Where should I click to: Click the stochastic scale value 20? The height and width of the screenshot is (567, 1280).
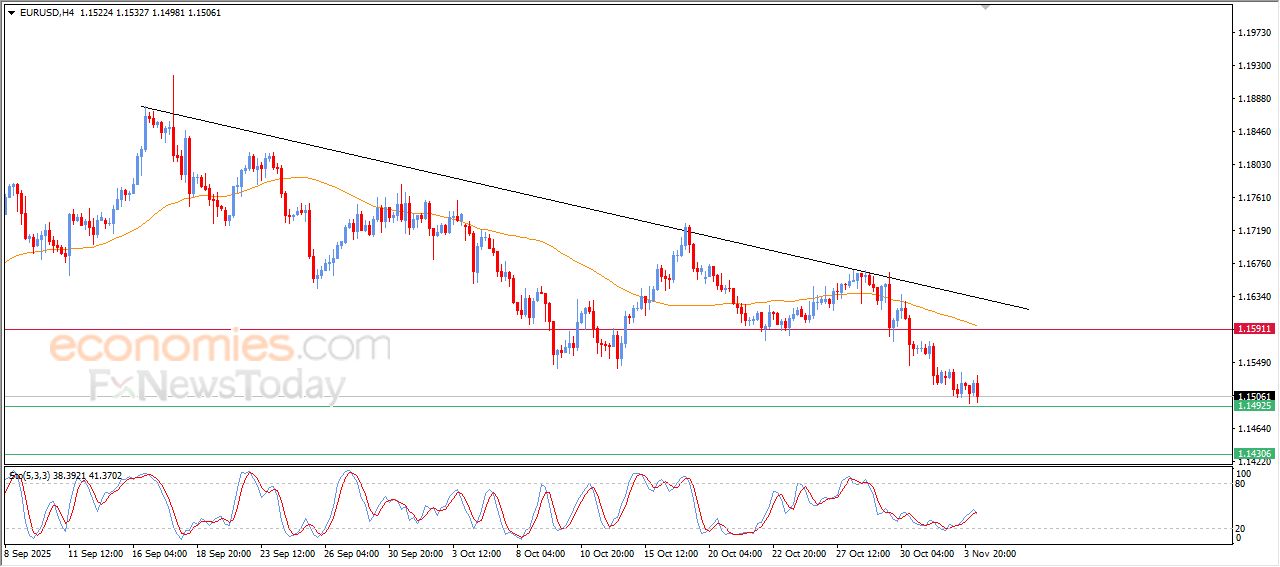(x=1242, y=528)
